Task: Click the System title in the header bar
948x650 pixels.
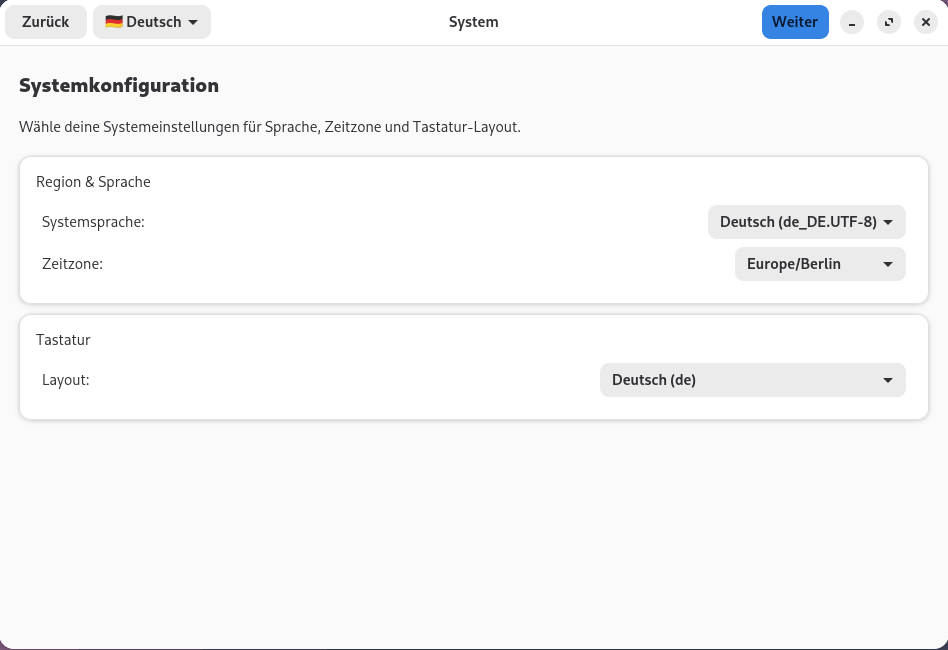Action: click(473, 21)
